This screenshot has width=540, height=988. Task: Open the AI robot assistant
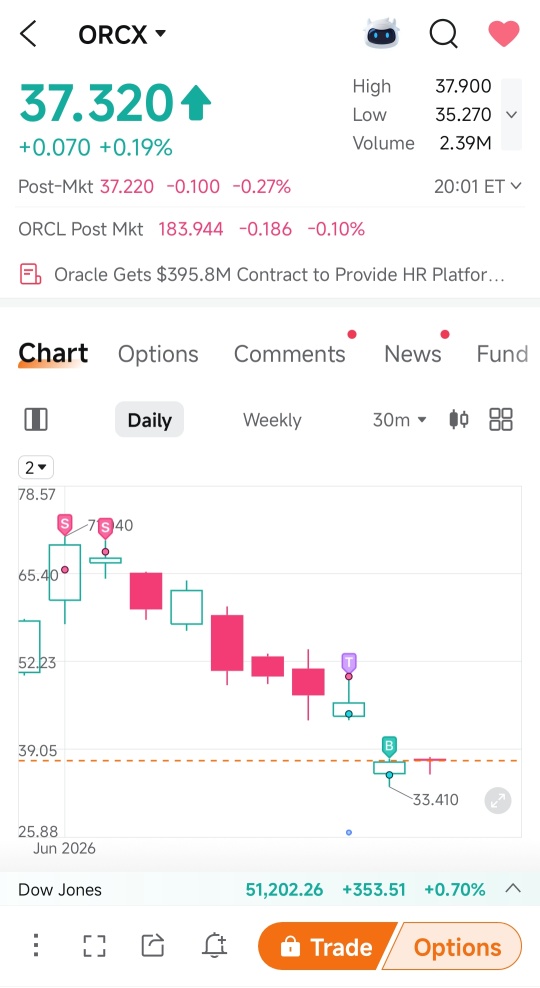(x=382, y=33)
